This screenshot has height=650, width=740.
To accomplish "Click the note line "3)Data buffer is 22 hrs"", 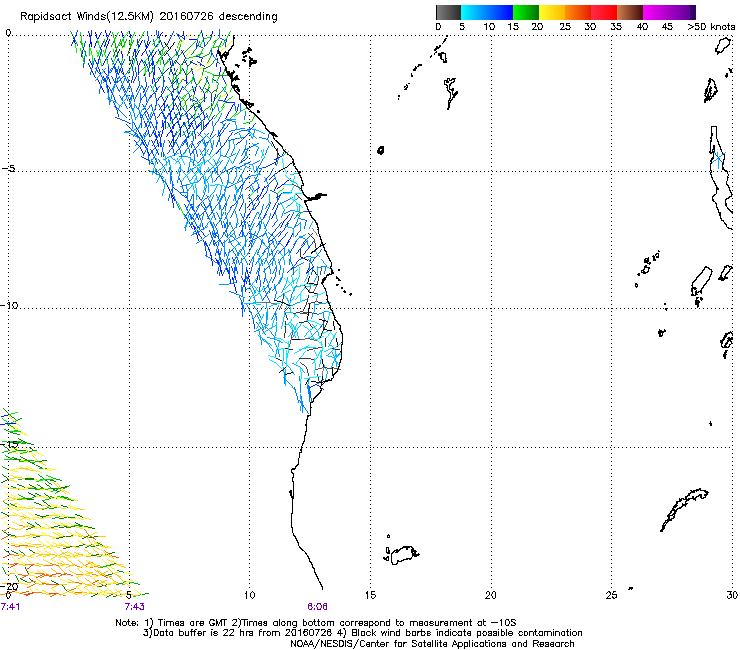I will point(362,633).
